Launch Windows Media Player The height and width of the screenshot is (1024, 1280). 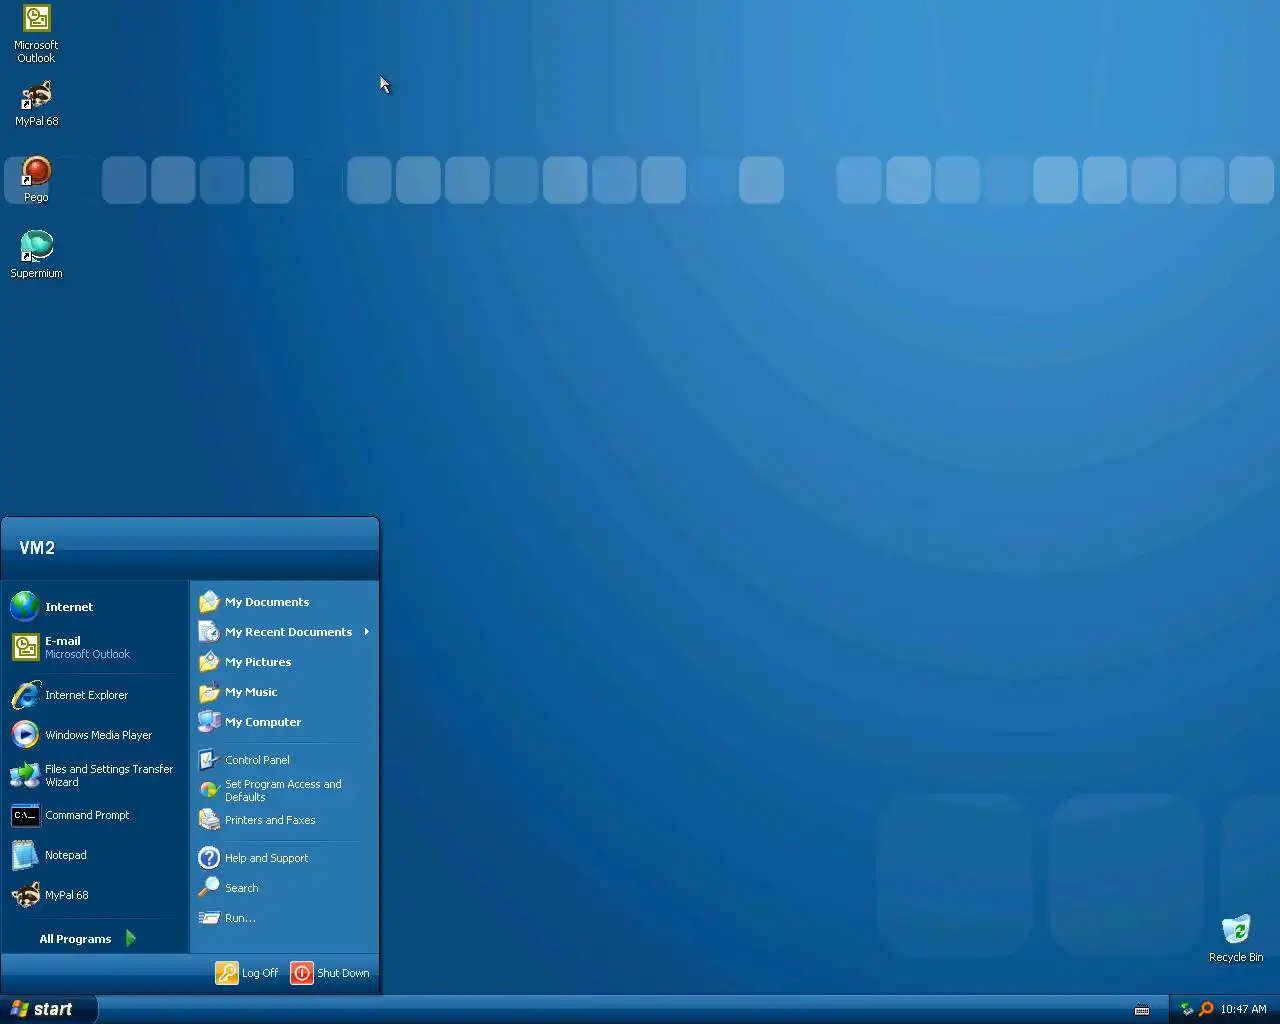coord(95,735)
